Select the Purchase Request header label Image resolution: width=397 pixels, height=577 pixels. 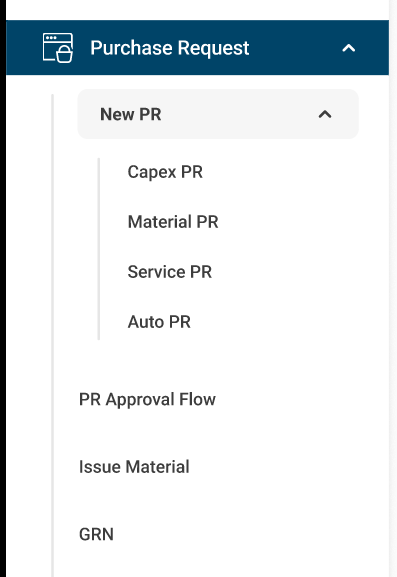click(170, 48)
